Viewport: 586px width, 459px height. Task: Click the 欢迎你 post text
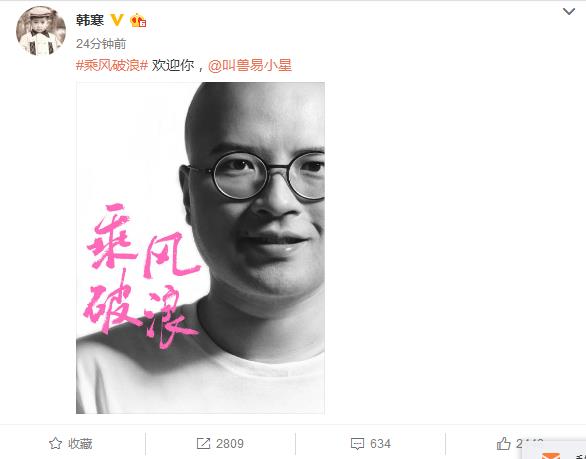tap(173, 65)
